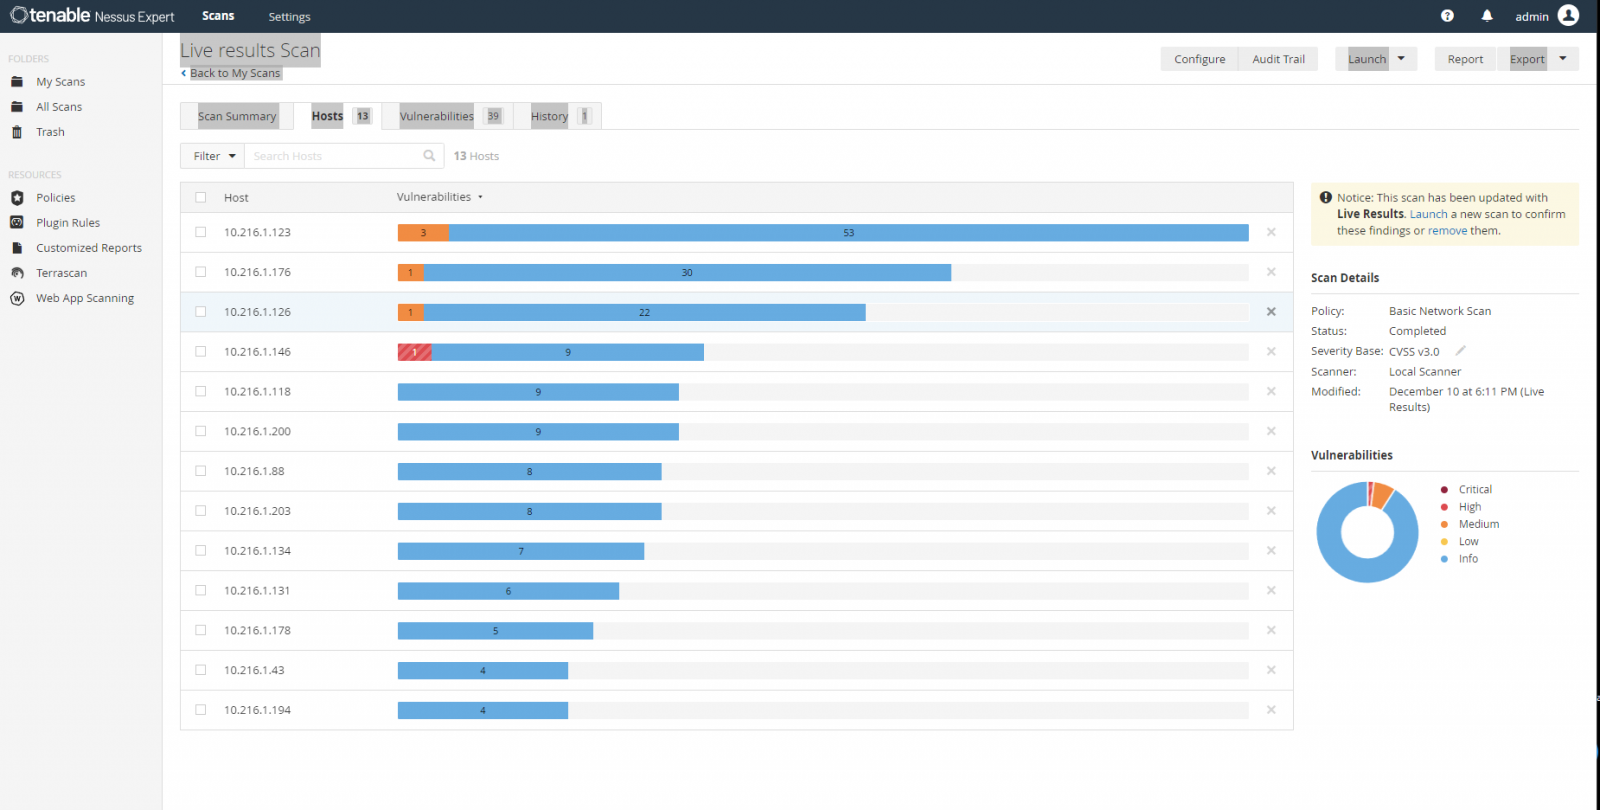This screenshot has height=810, width=1600.
Task: Click the Launch button
Action: tap(1367, 59)
